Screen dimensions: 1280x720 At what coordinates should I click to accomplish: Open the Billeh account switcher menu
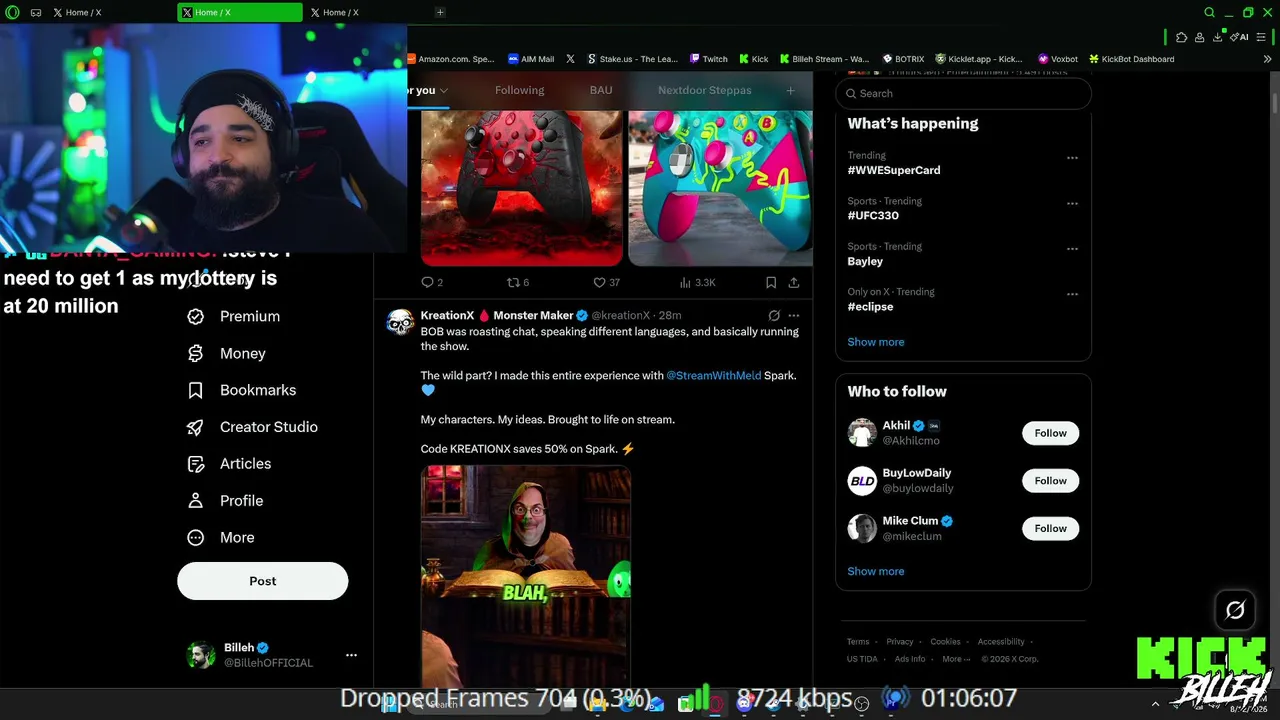pos(351,655)
